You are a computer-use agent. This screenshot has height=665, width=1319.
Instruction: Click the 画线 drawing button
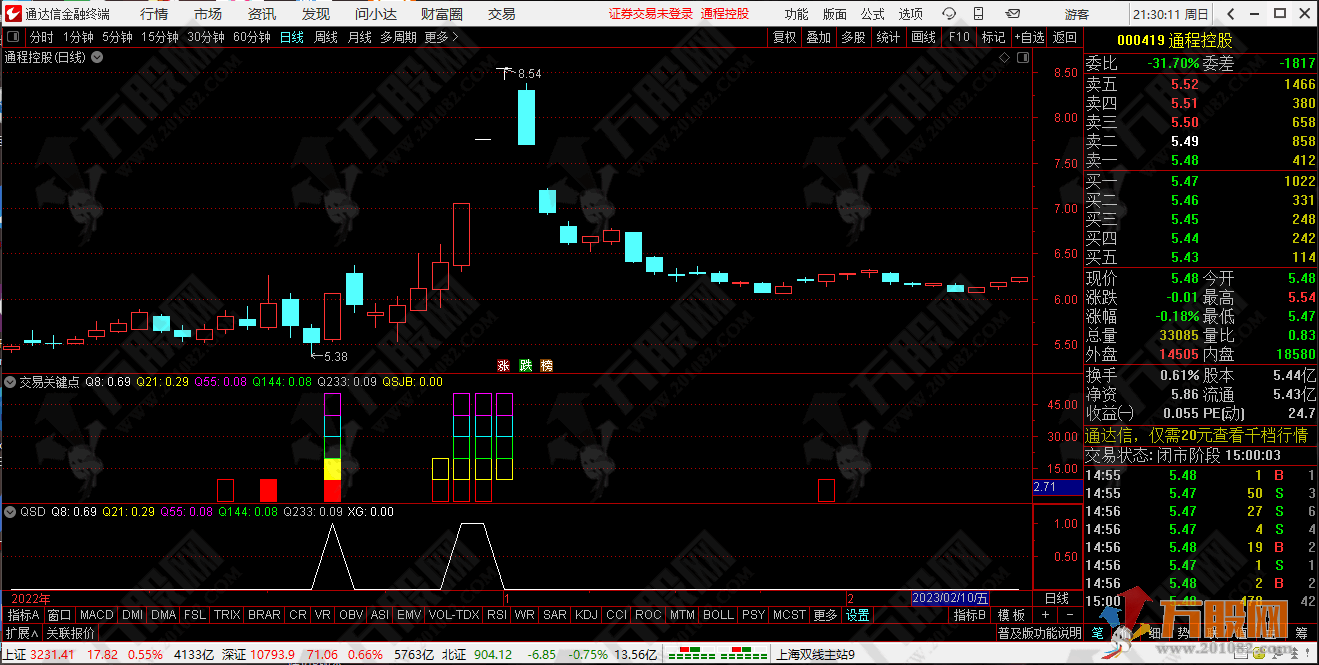(x=924, y=37)
